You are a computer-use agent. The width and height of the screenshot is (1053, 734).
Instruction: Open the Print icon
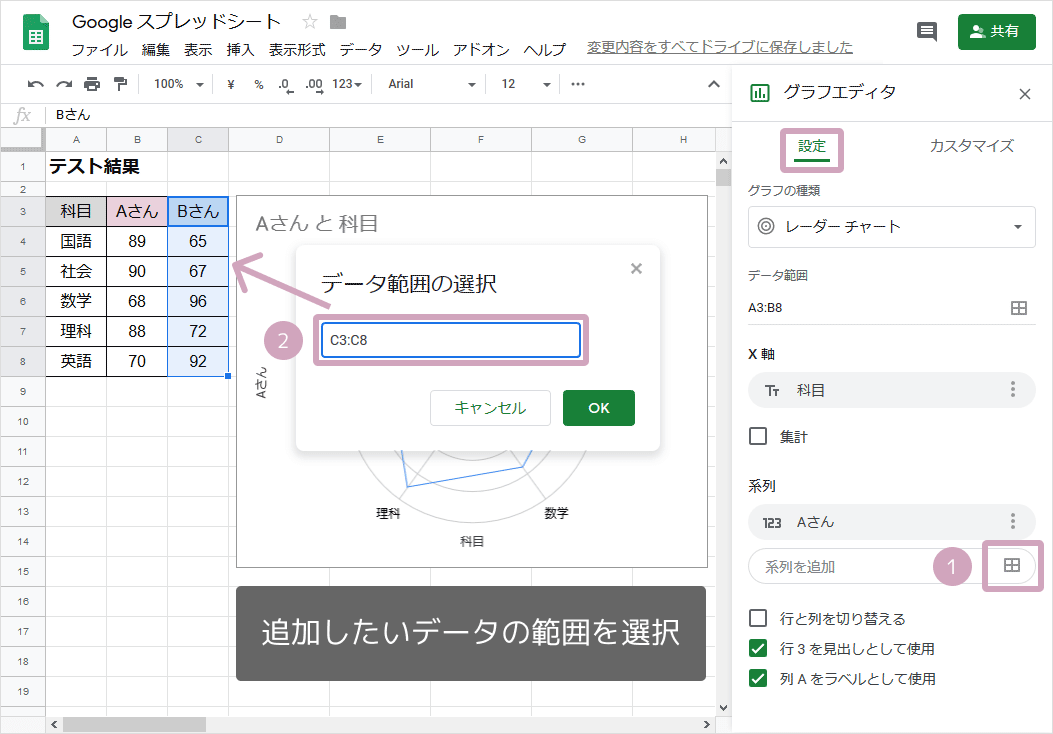(x=89, y=84)
